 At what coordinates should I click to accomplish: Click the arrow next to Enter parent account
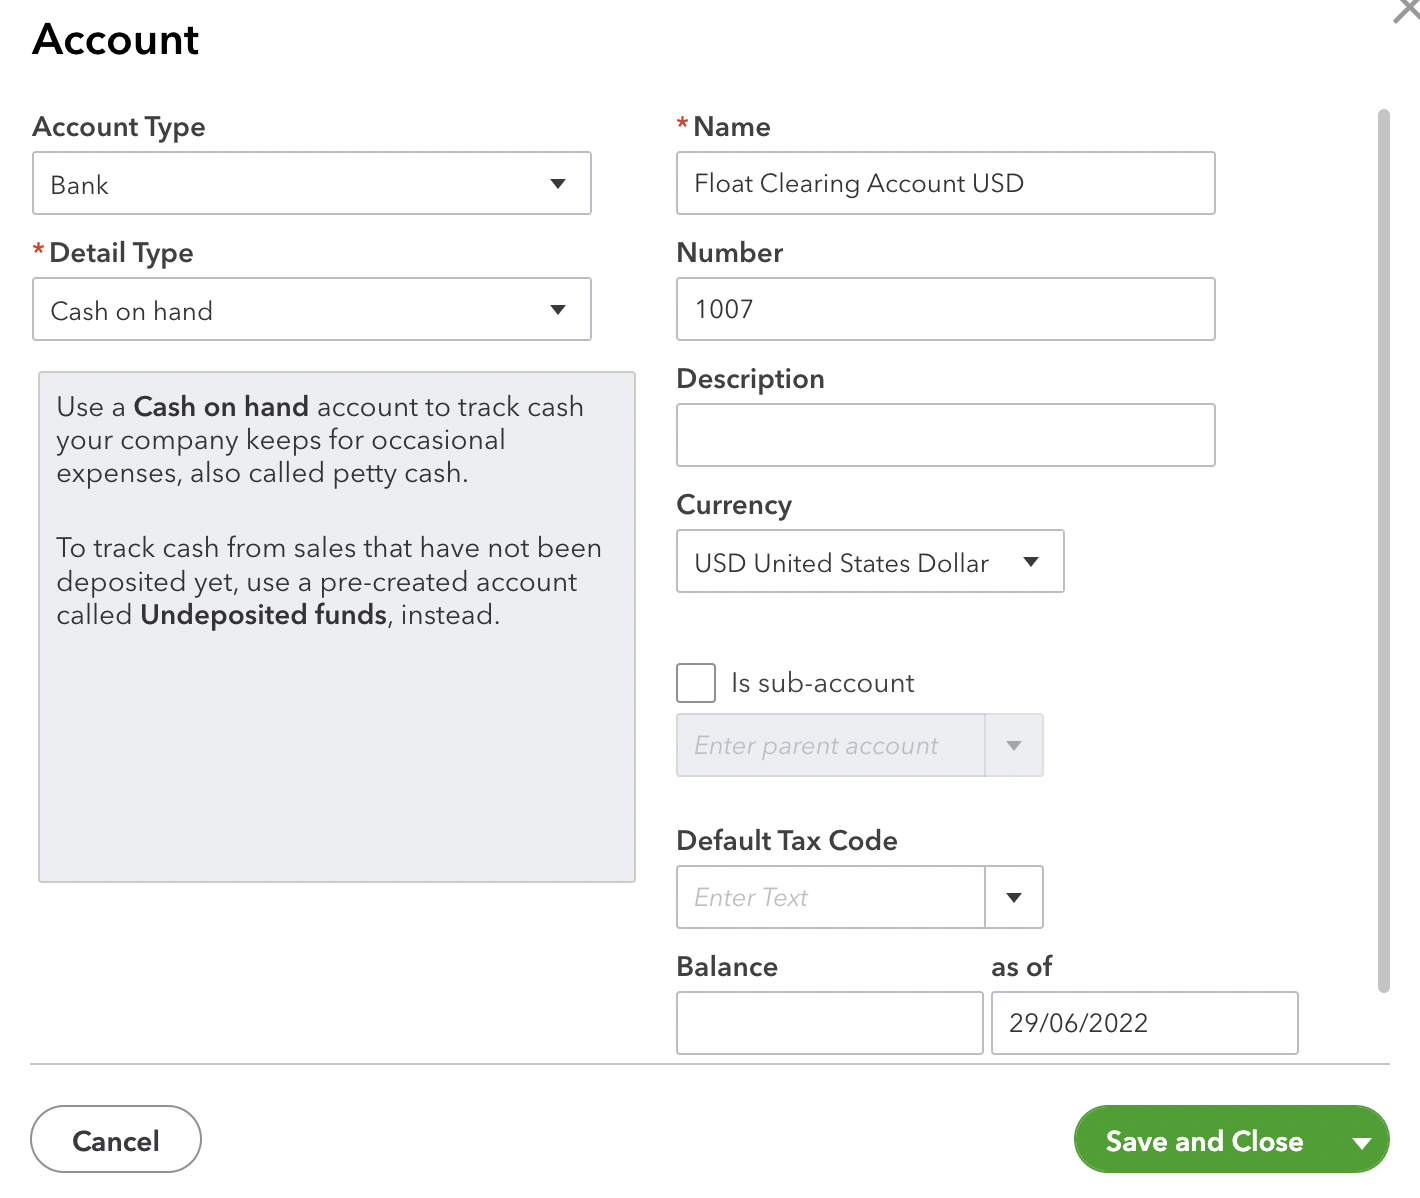(1014, 746)
